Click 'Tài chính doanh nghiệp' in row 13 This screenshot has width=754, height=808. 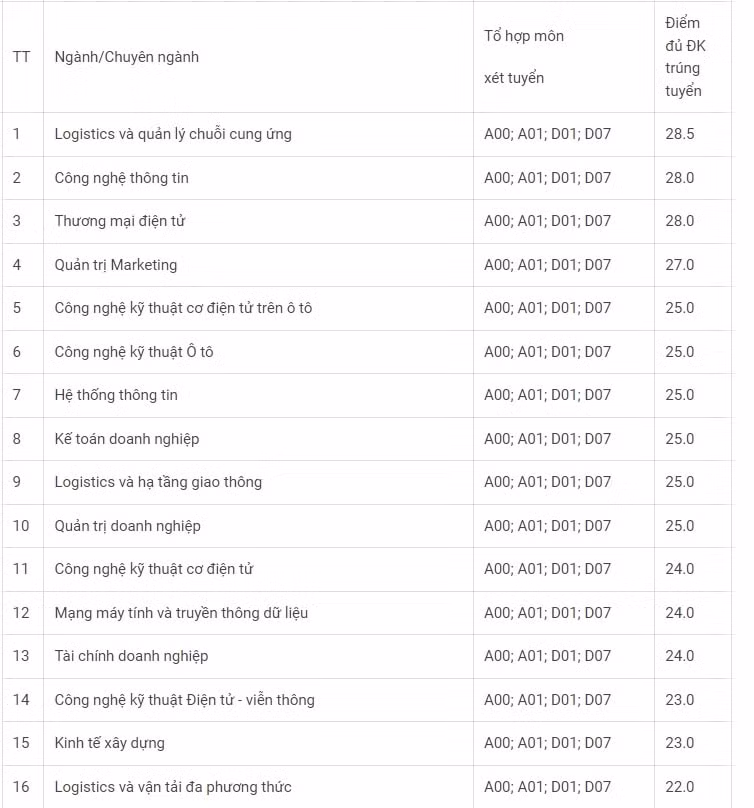[x=131, y=656]
